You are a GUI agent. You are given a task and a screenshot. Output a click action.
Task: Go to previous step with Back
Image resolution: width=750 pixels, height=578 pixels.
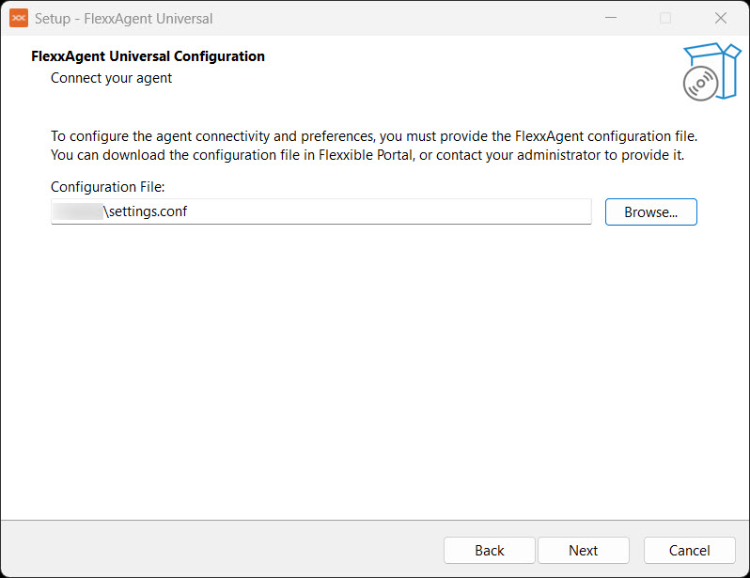point(489,550)
